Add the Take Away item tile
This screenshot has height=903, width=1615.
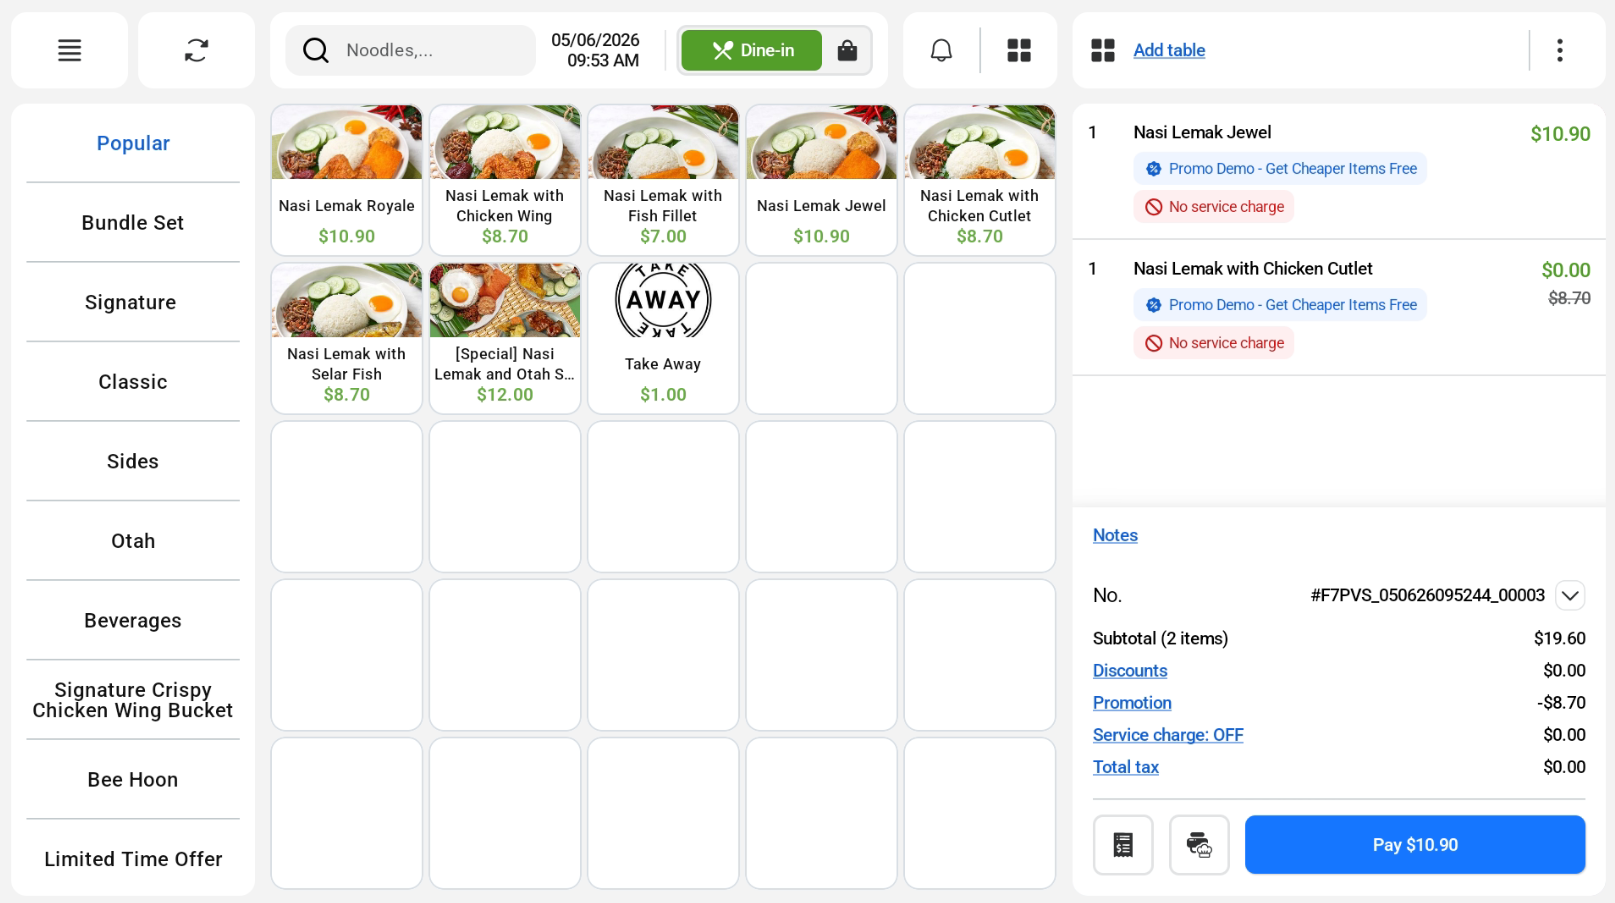[663, 338]
